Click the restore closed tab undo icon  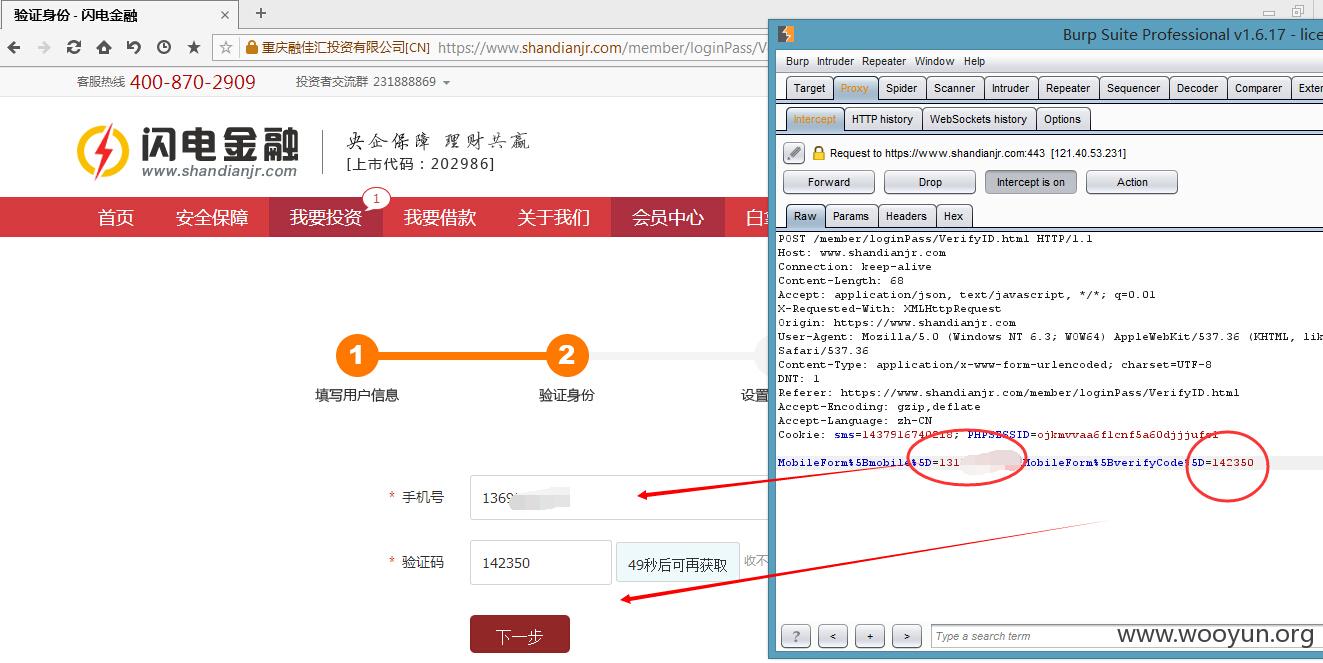coord(134,47)
